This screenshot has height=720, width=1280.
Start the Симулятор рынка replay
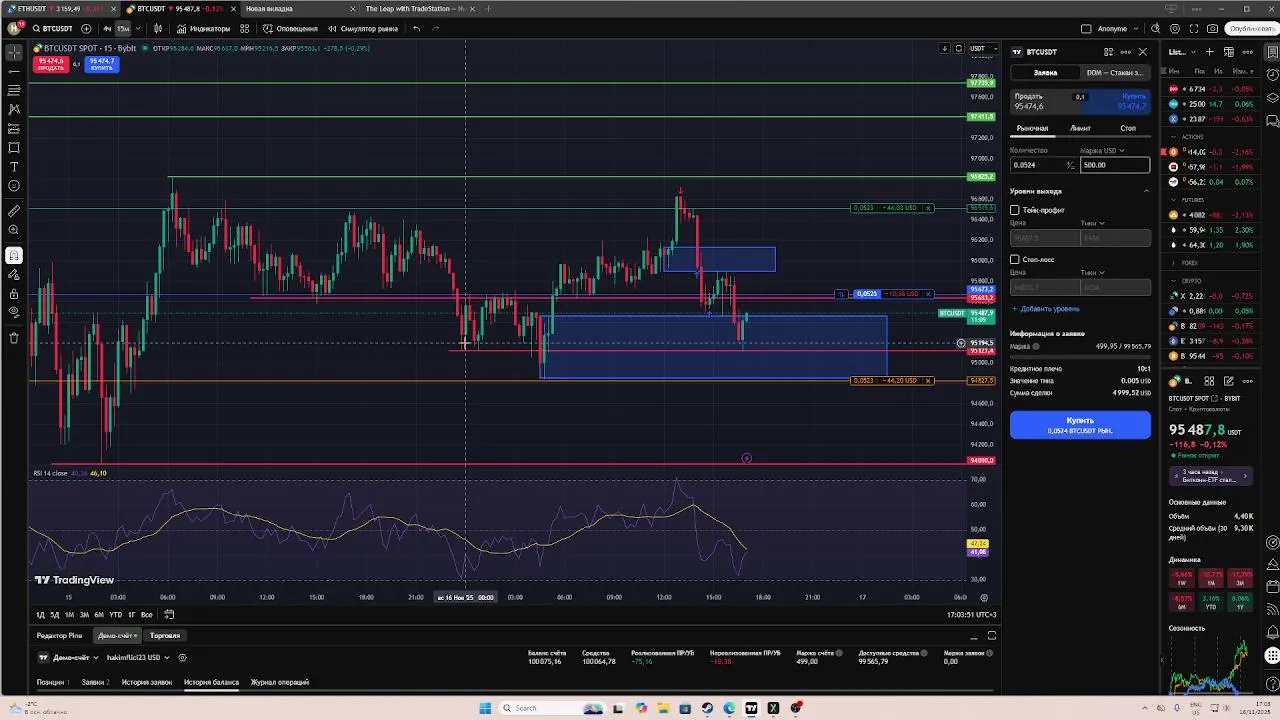tap(363, 29)
